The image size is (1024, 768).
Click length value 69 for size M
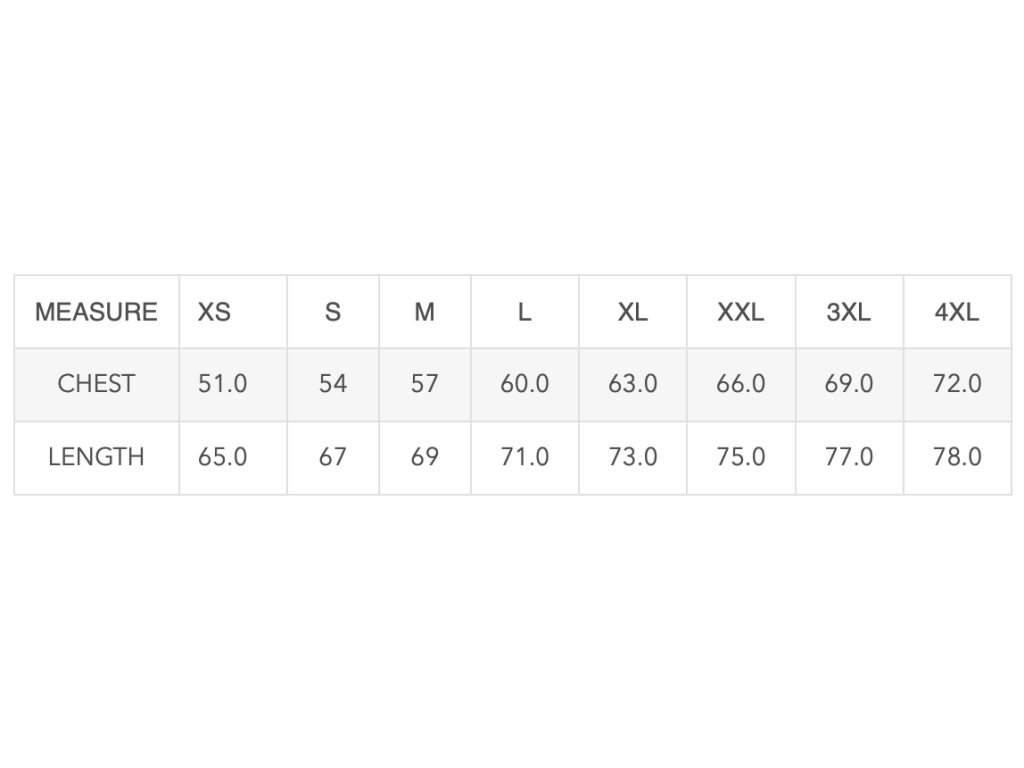coord(425,457)
